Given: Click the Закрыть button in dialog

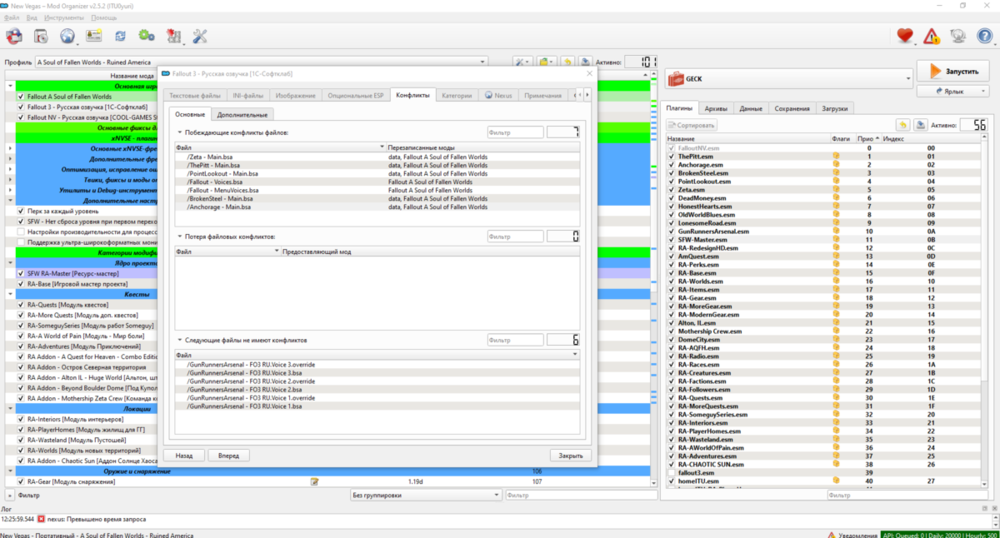Looking at the screenshot, I should pos(570,456).
